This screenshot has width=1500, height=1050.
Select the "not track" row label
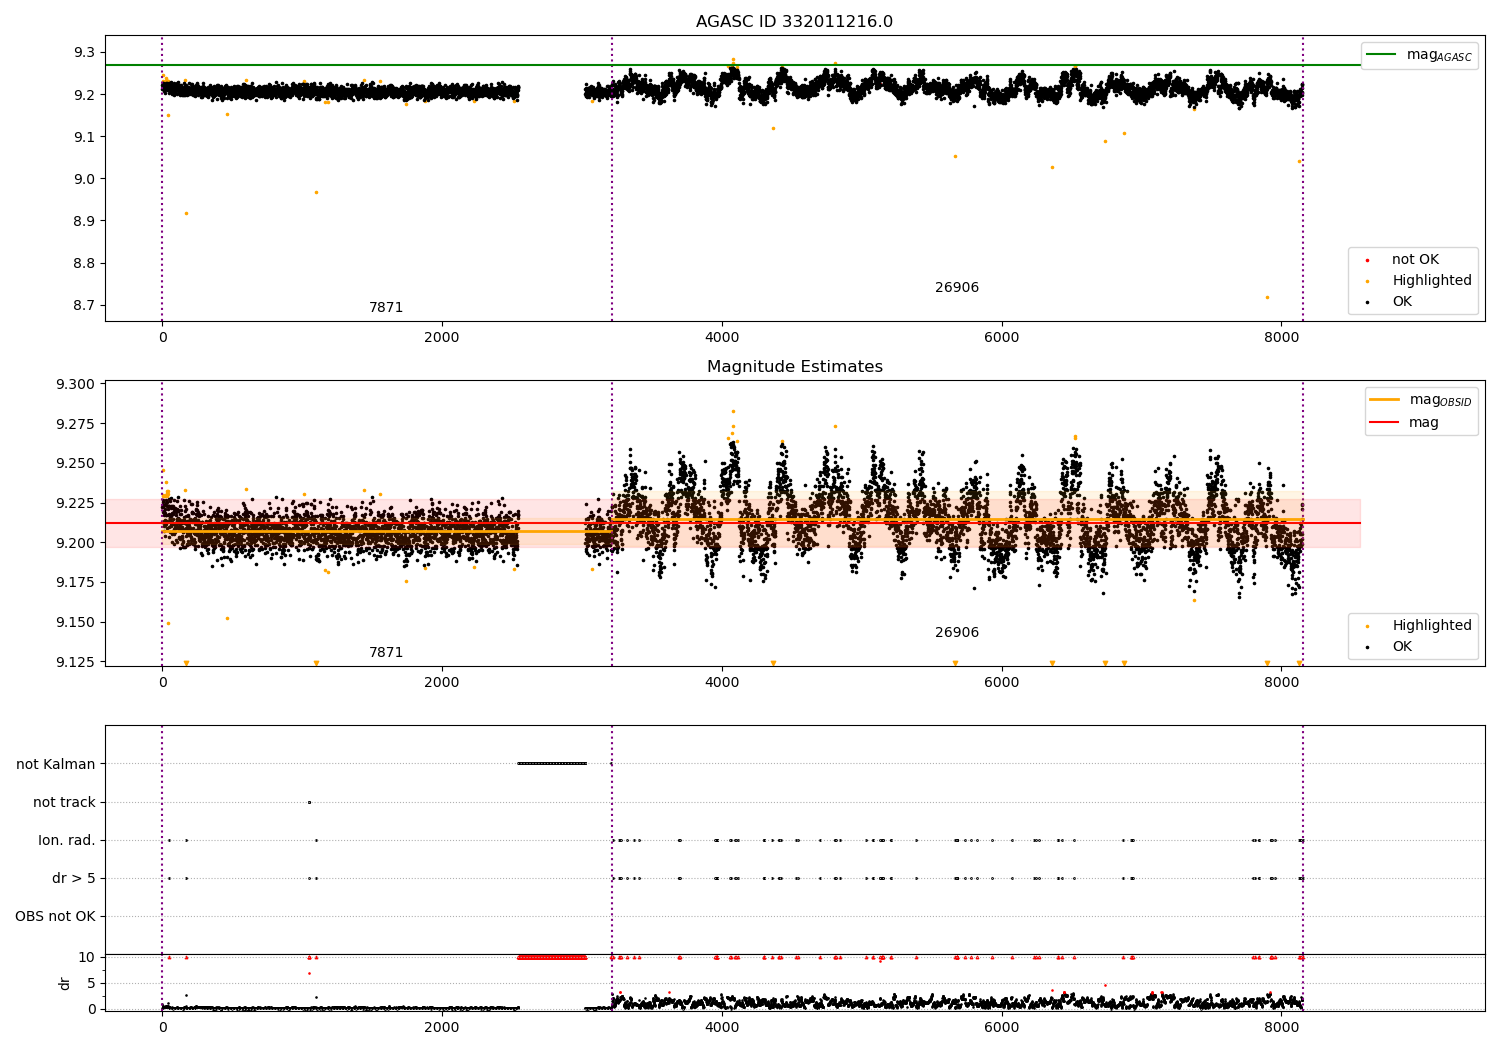[64, 802]
